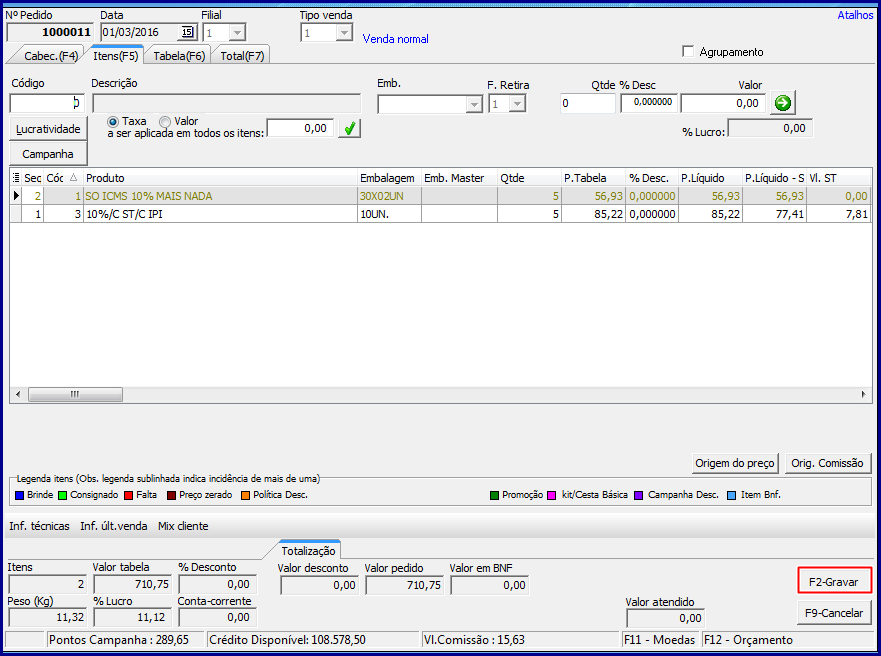Viewport: 881px width, 656px height.
Task: Click the 77,41 P.Líquido cell
Action: pyautogui.click(x=775, y=214)
